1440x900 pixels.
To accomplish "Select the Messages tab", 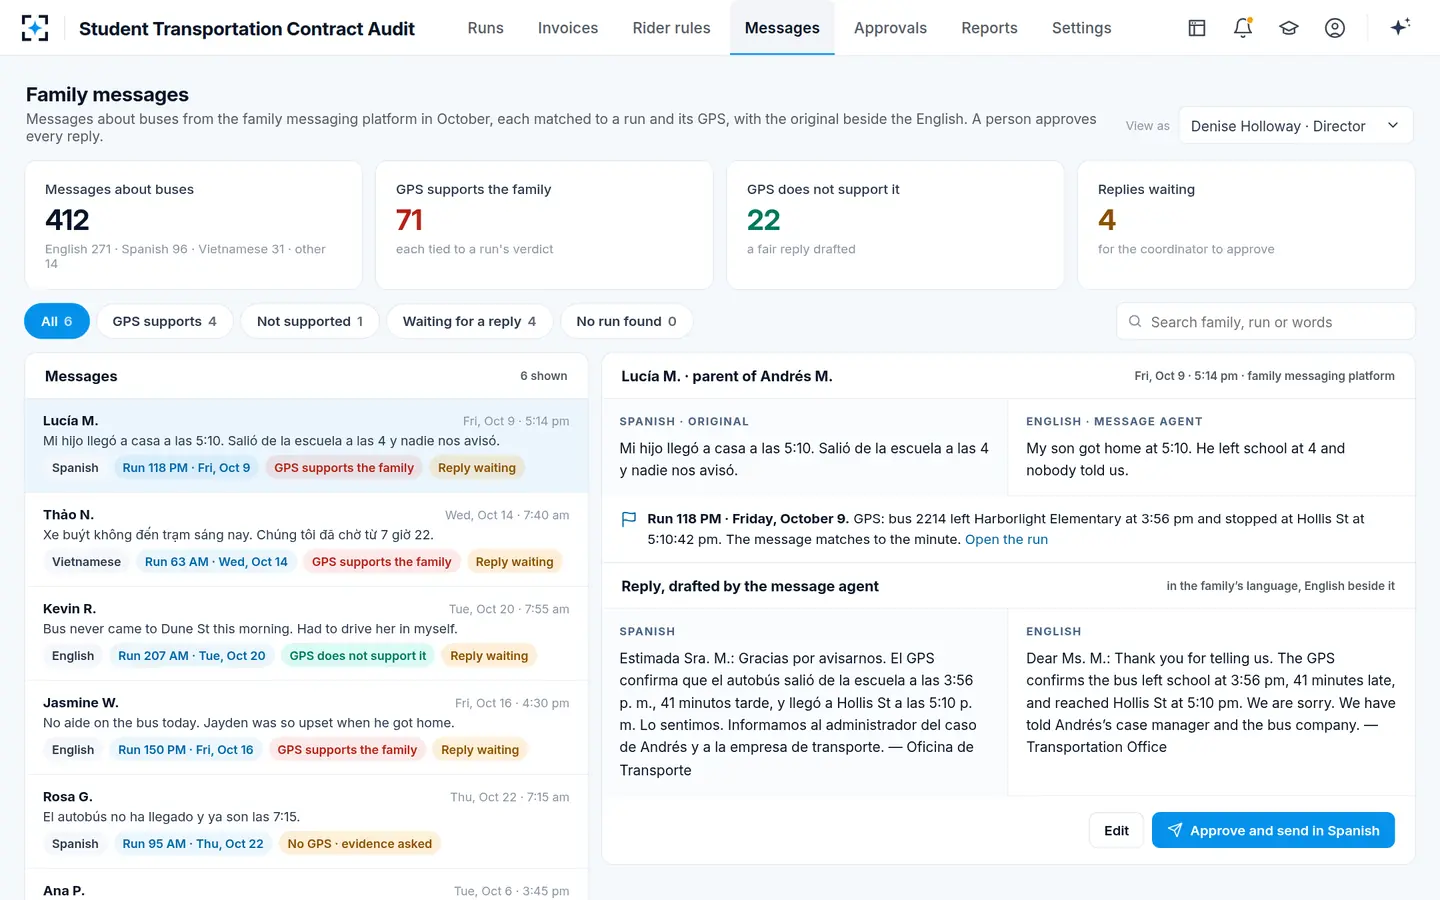I will (x=782, y=28).
